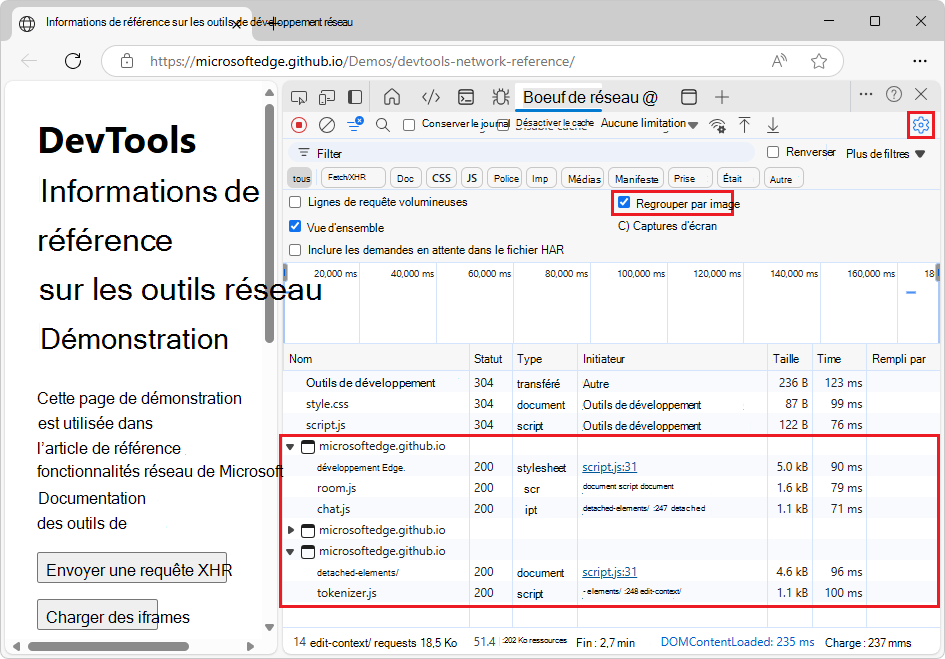Select the style.css request row
Viewport: 945px width, 659px height.
click(611, 404)
